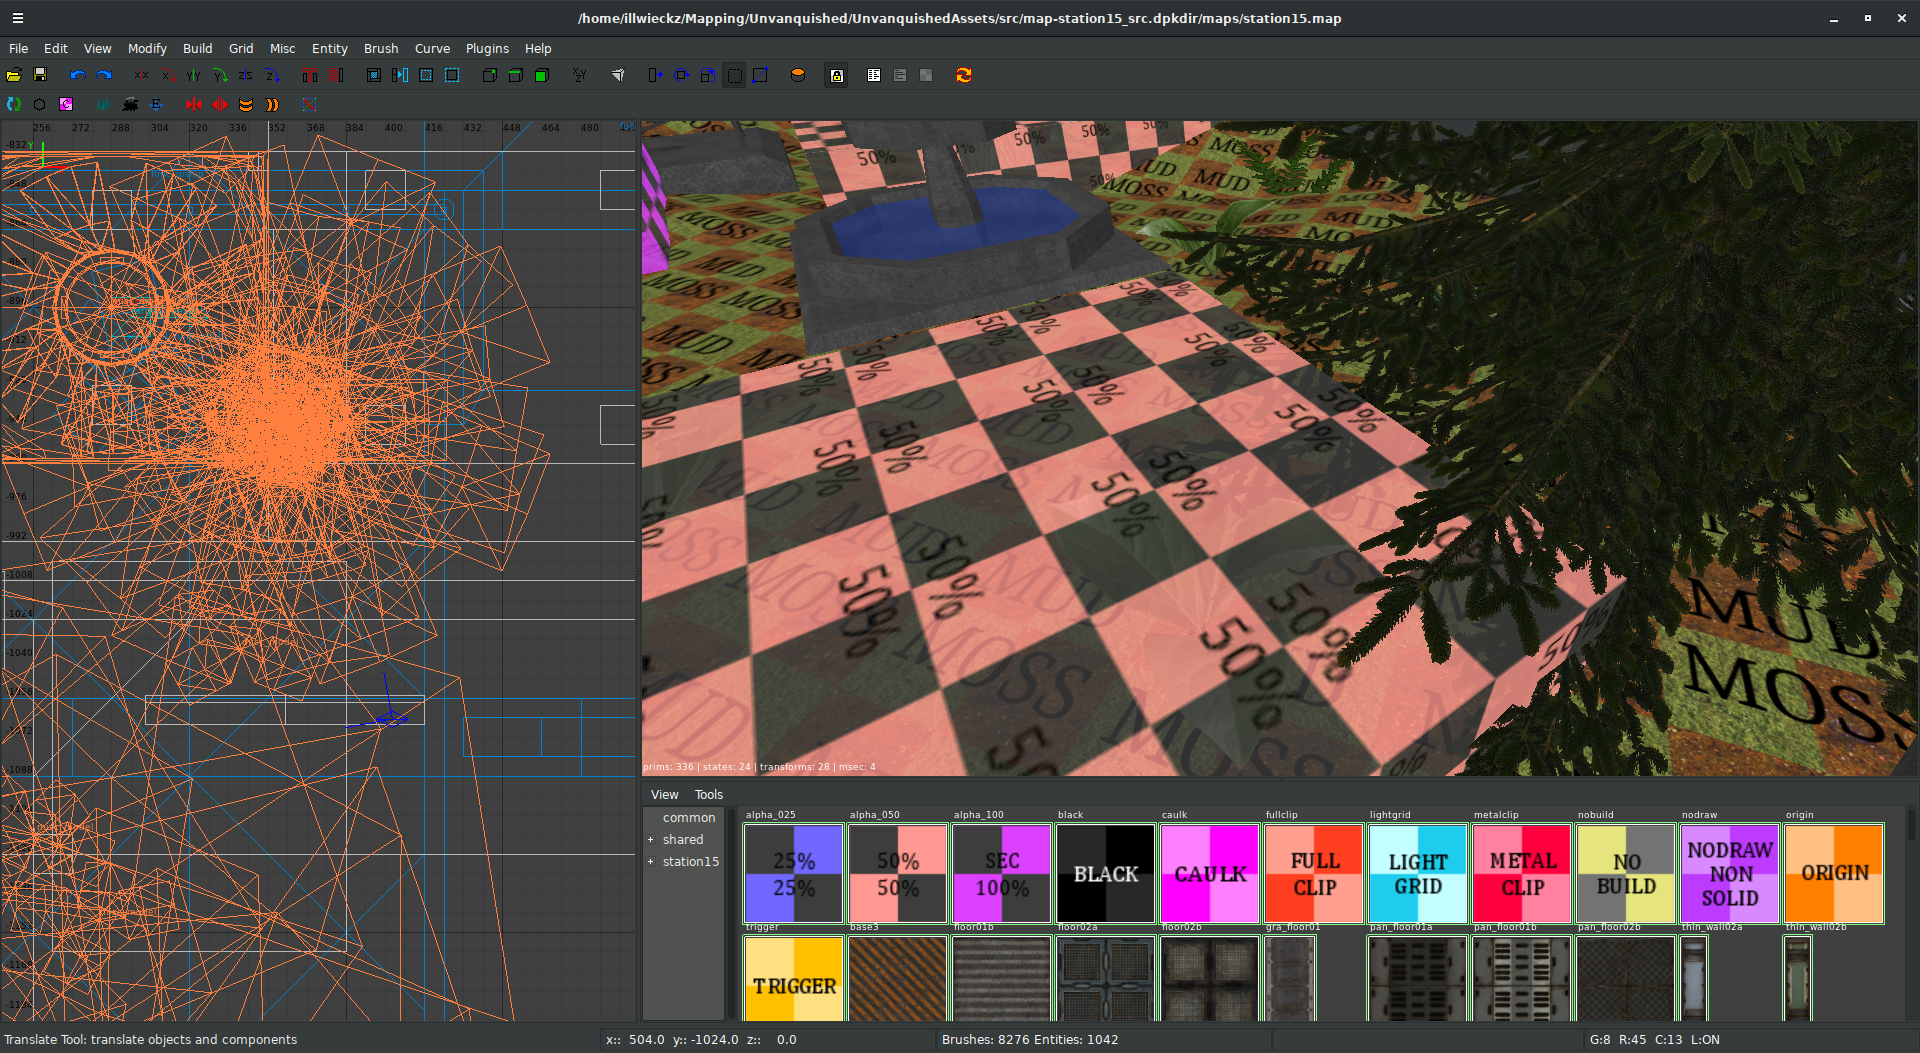Select the alpha_050 texture thumbnail

click(x=898, y=874)
